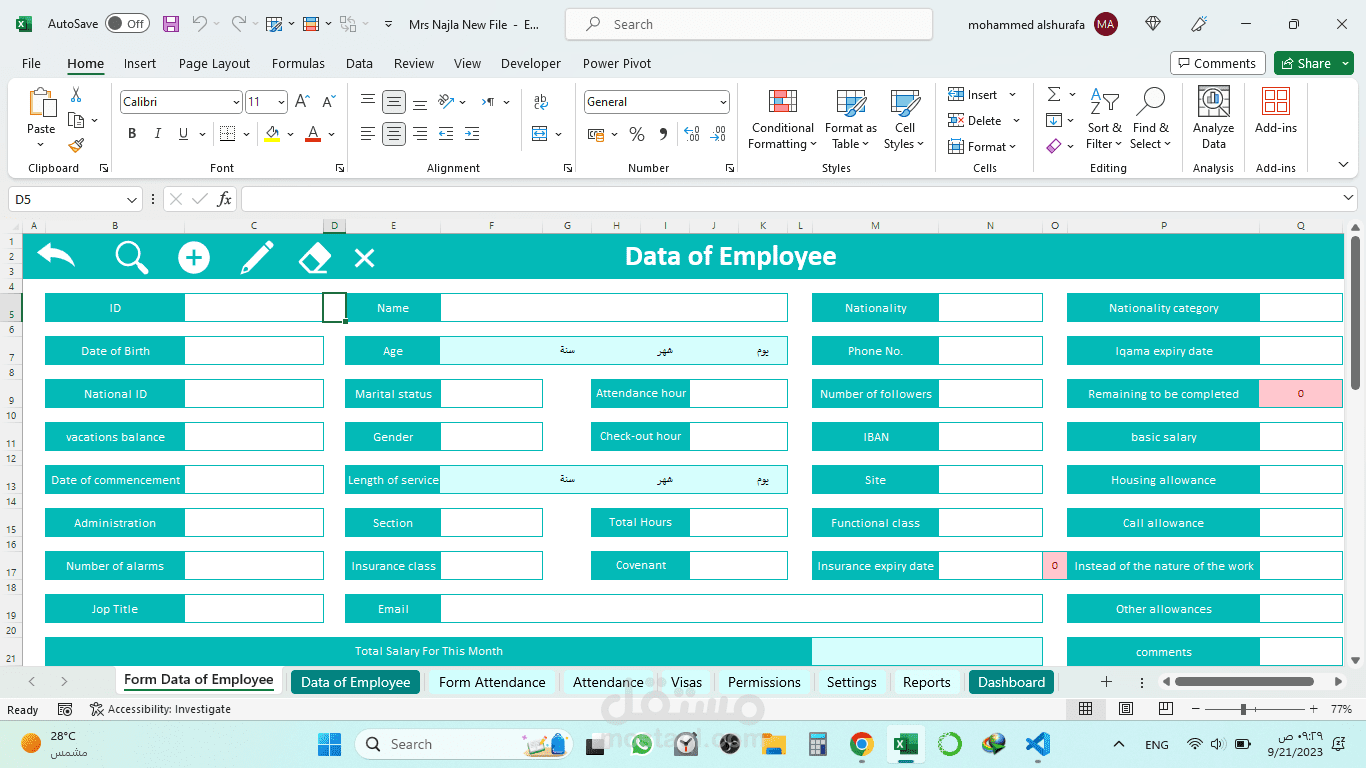Open Analyze Data
The image size is (1366, 768).
point(1213,118)
